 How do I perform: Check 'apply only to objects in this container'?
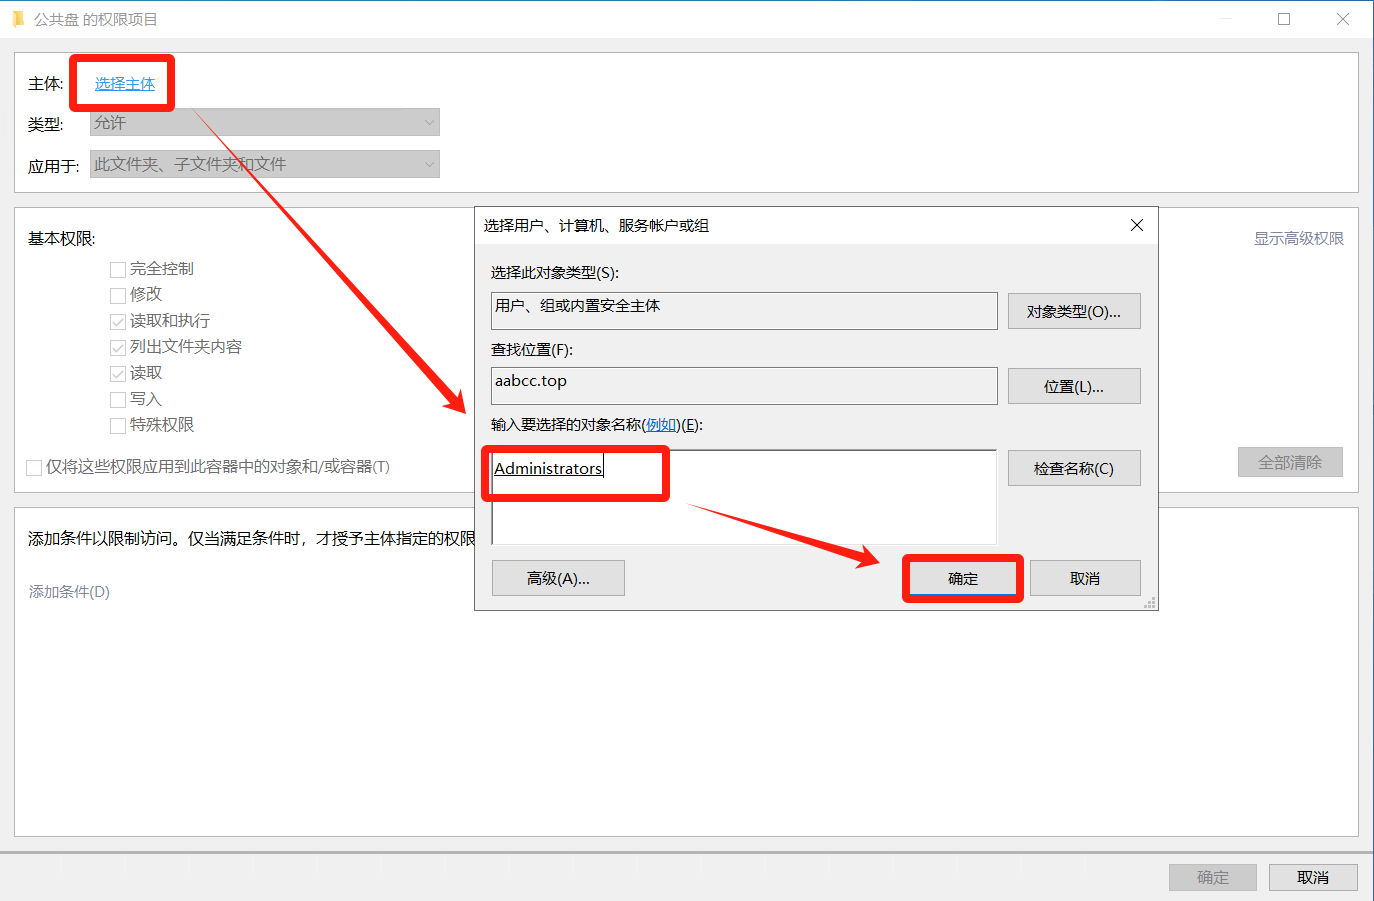[x=34, y=467]
